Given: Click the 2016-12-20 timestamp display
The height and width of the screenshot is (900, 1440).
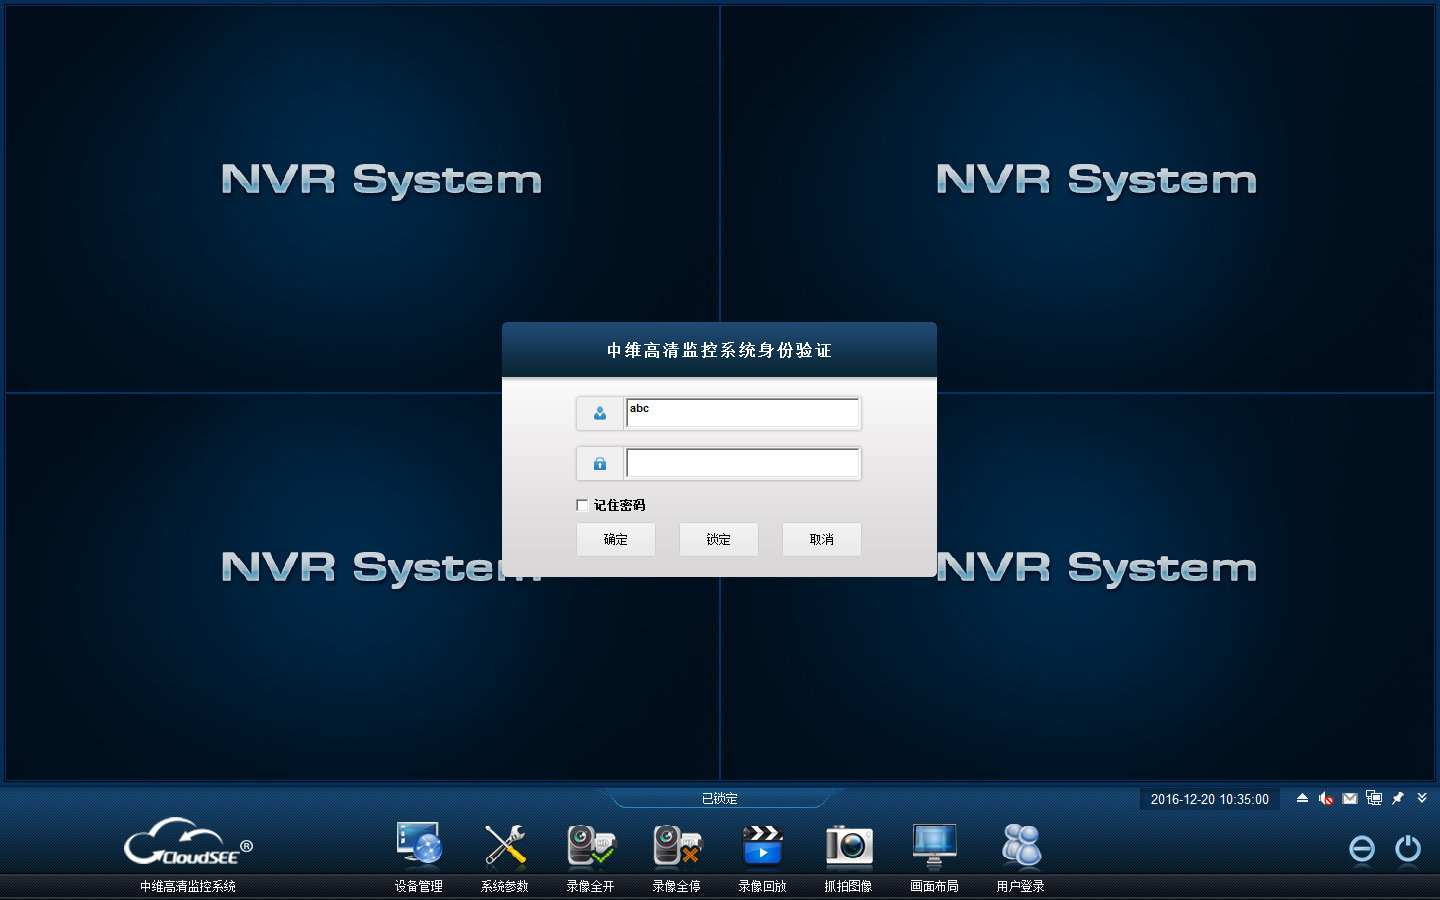Looking at the screenshot, I should pos(1208,798).
